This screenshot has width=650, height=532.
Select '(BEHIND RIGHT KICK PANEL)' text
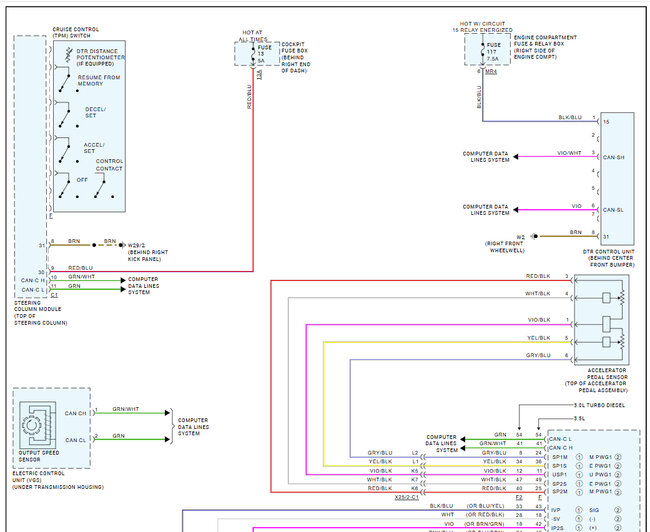(148, 255)
